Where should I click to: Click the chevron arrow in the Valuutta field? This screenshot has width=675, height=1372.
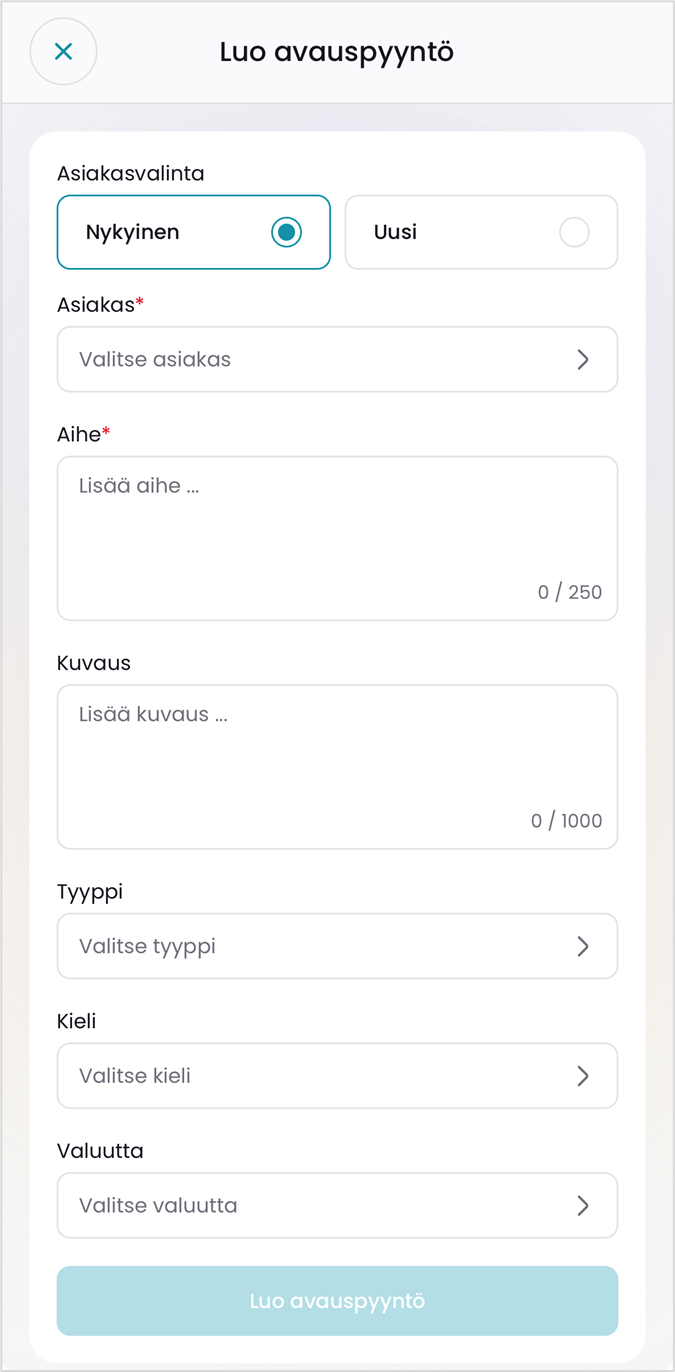(x=583, y=1206)
